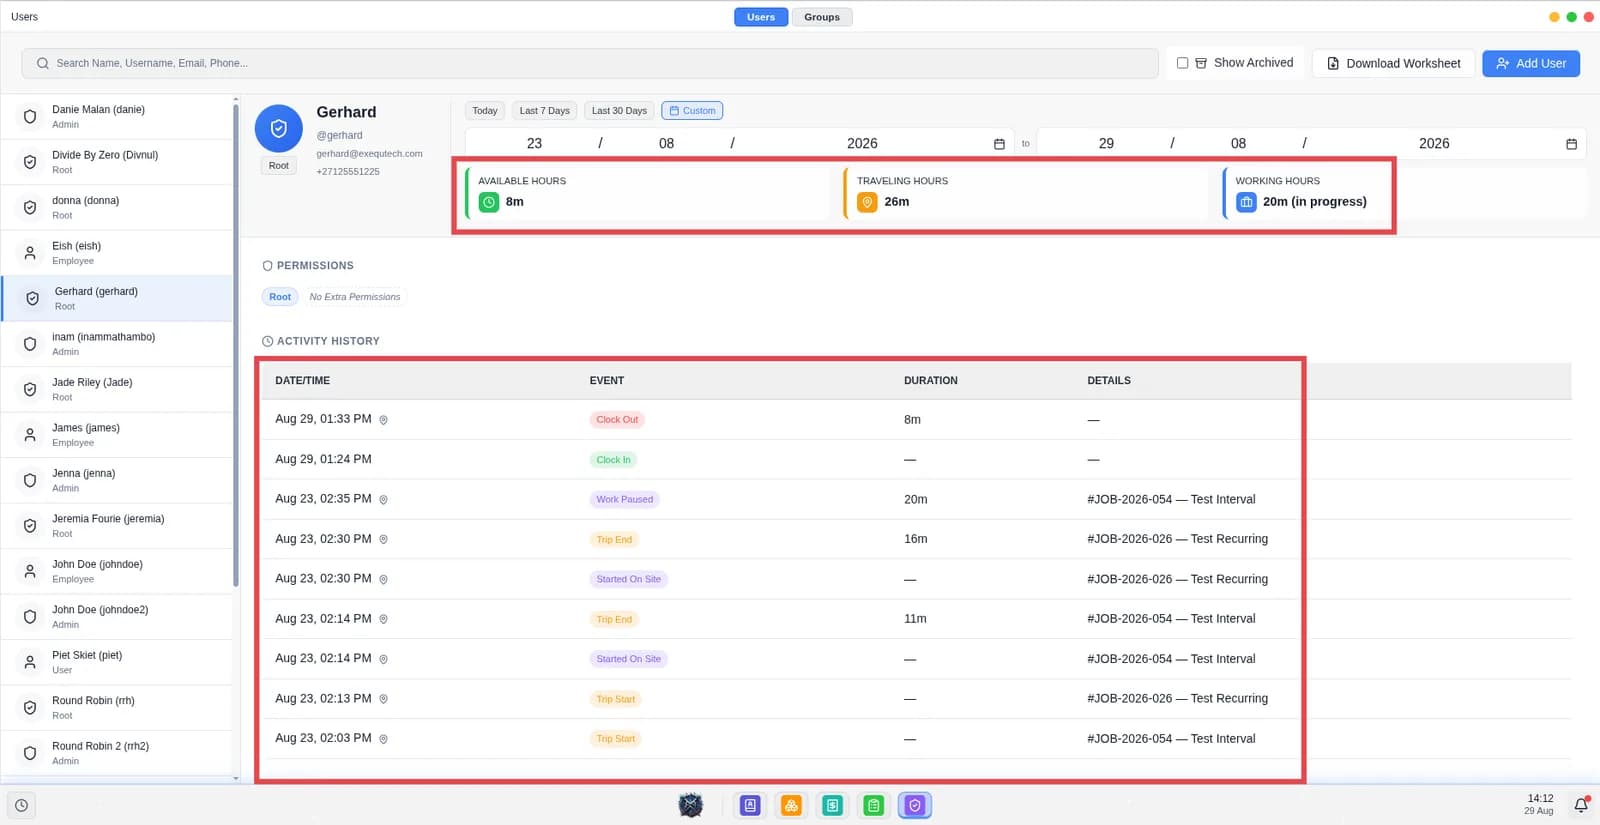Open the start date calendar picker icon
Viewport: 1600px width, 825px height.
pyautogui.click(x=999, y=144)
